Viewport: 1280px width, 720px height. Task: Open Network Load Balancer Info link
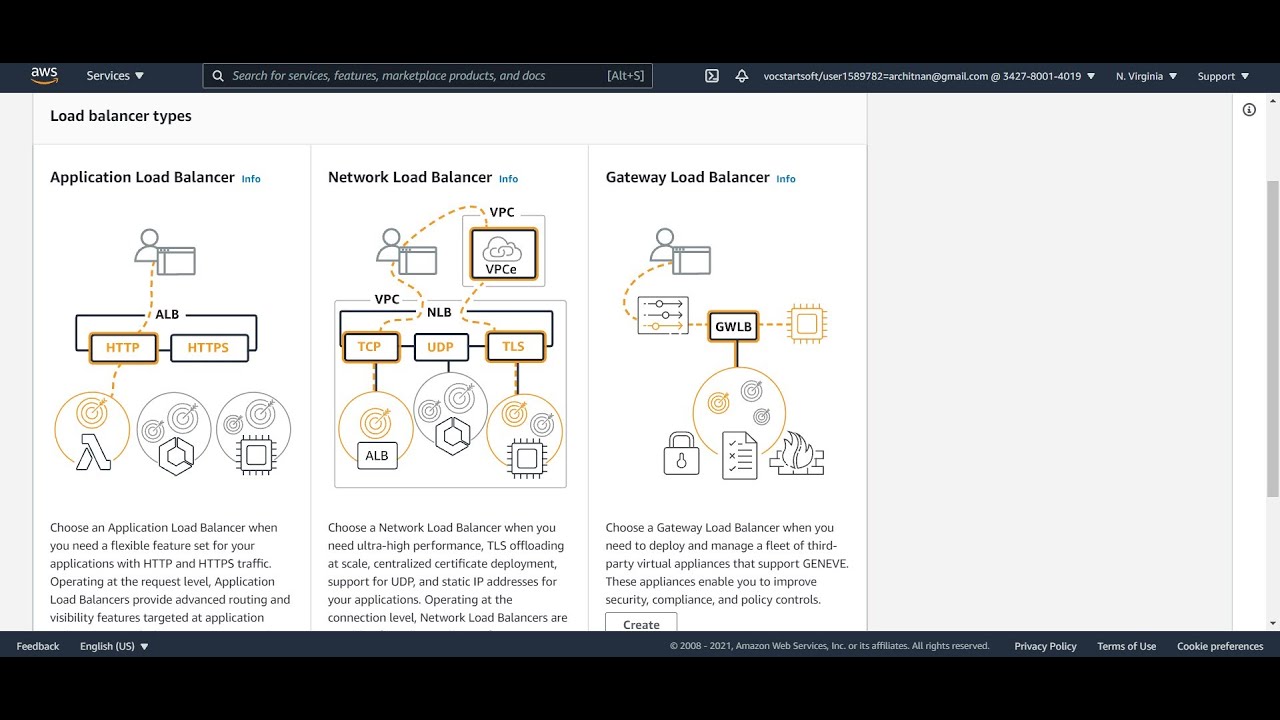(508, 179)
